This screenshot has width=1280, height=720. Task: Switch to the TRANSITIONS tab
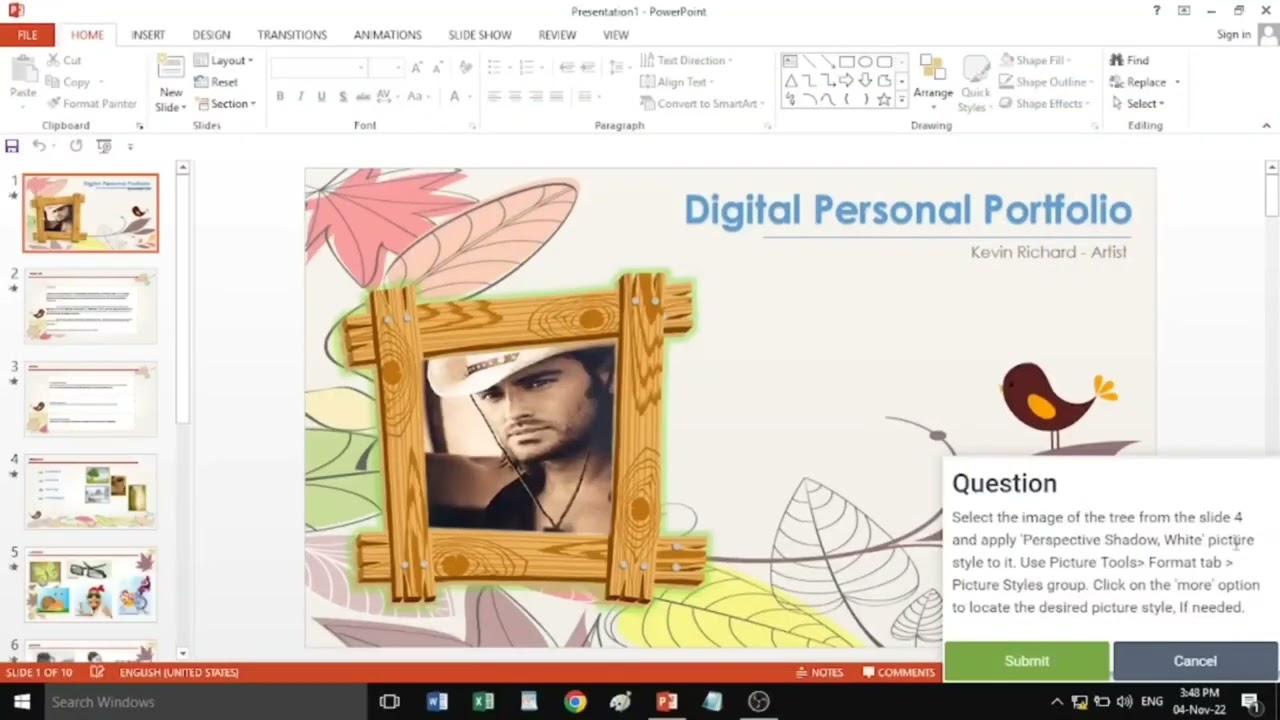[x=292, y=34]
